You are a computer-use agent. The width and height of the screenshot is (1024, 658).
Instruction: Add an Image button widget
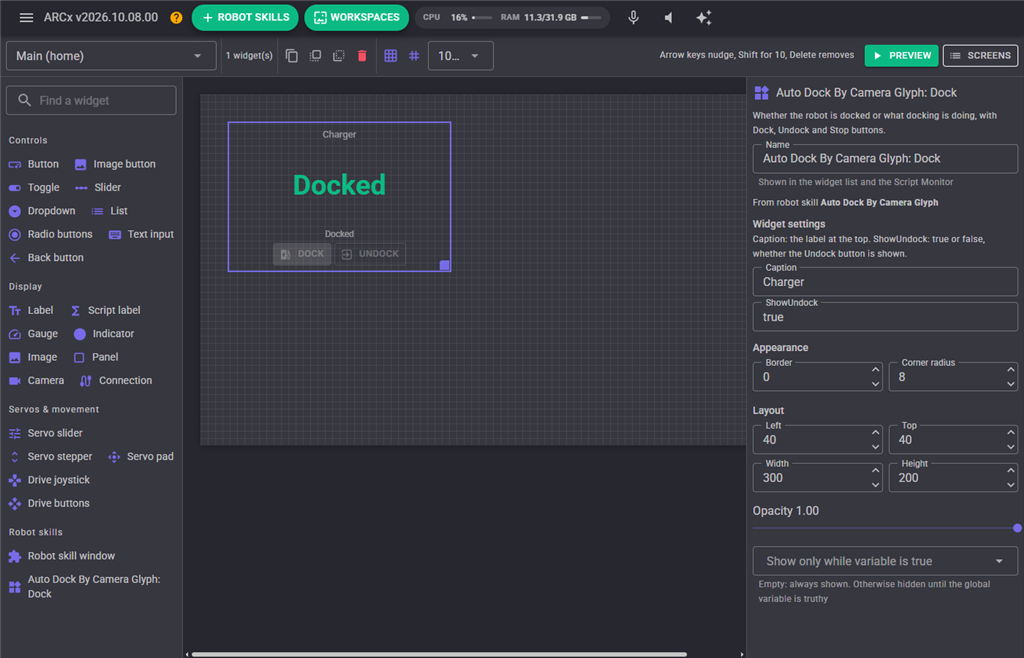(x=115, y=164)
